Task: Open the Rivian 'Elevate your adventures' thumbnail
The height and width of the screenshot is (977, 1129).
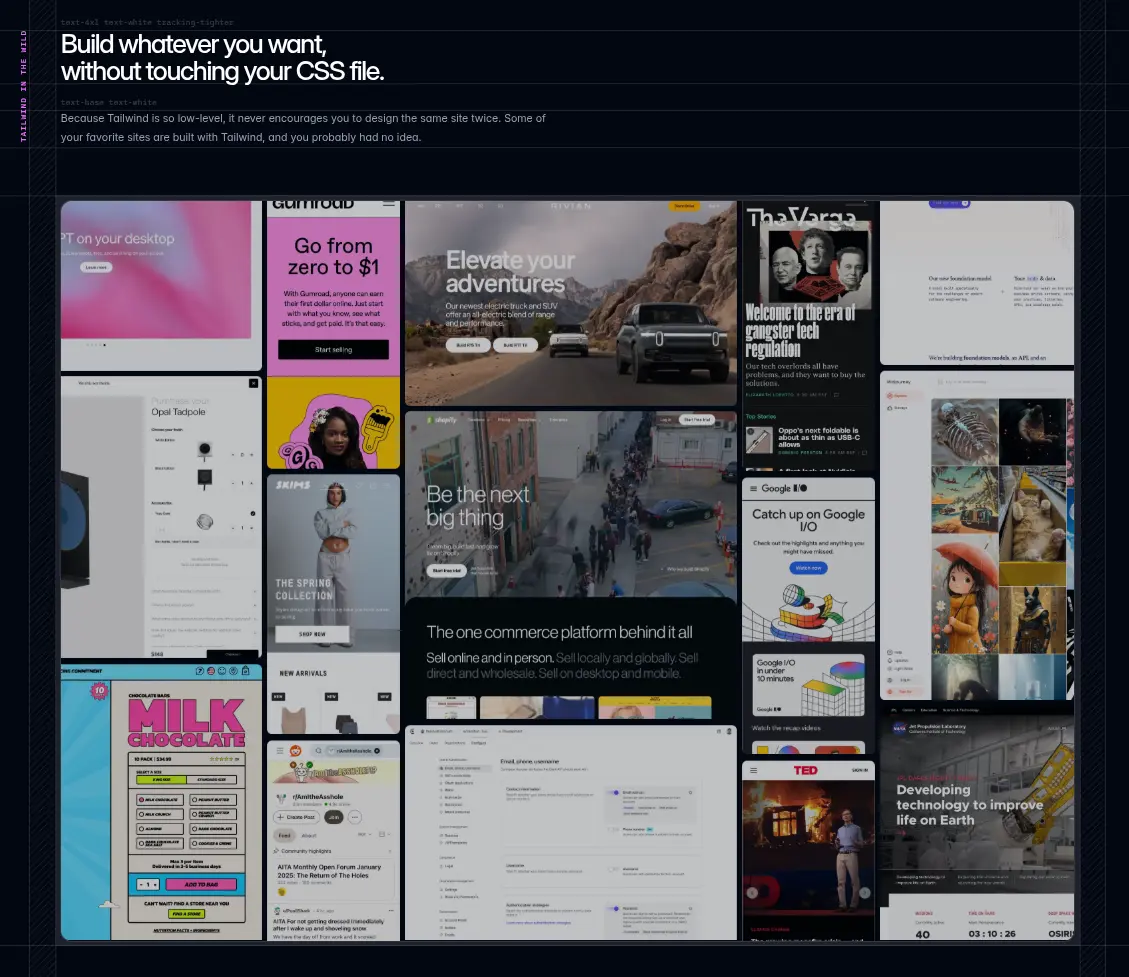Action: [571, 303]
